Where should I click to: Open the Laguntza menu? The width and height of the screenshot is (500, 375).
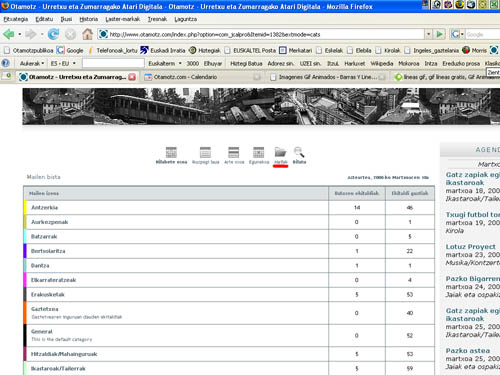(x=185, y=19)
